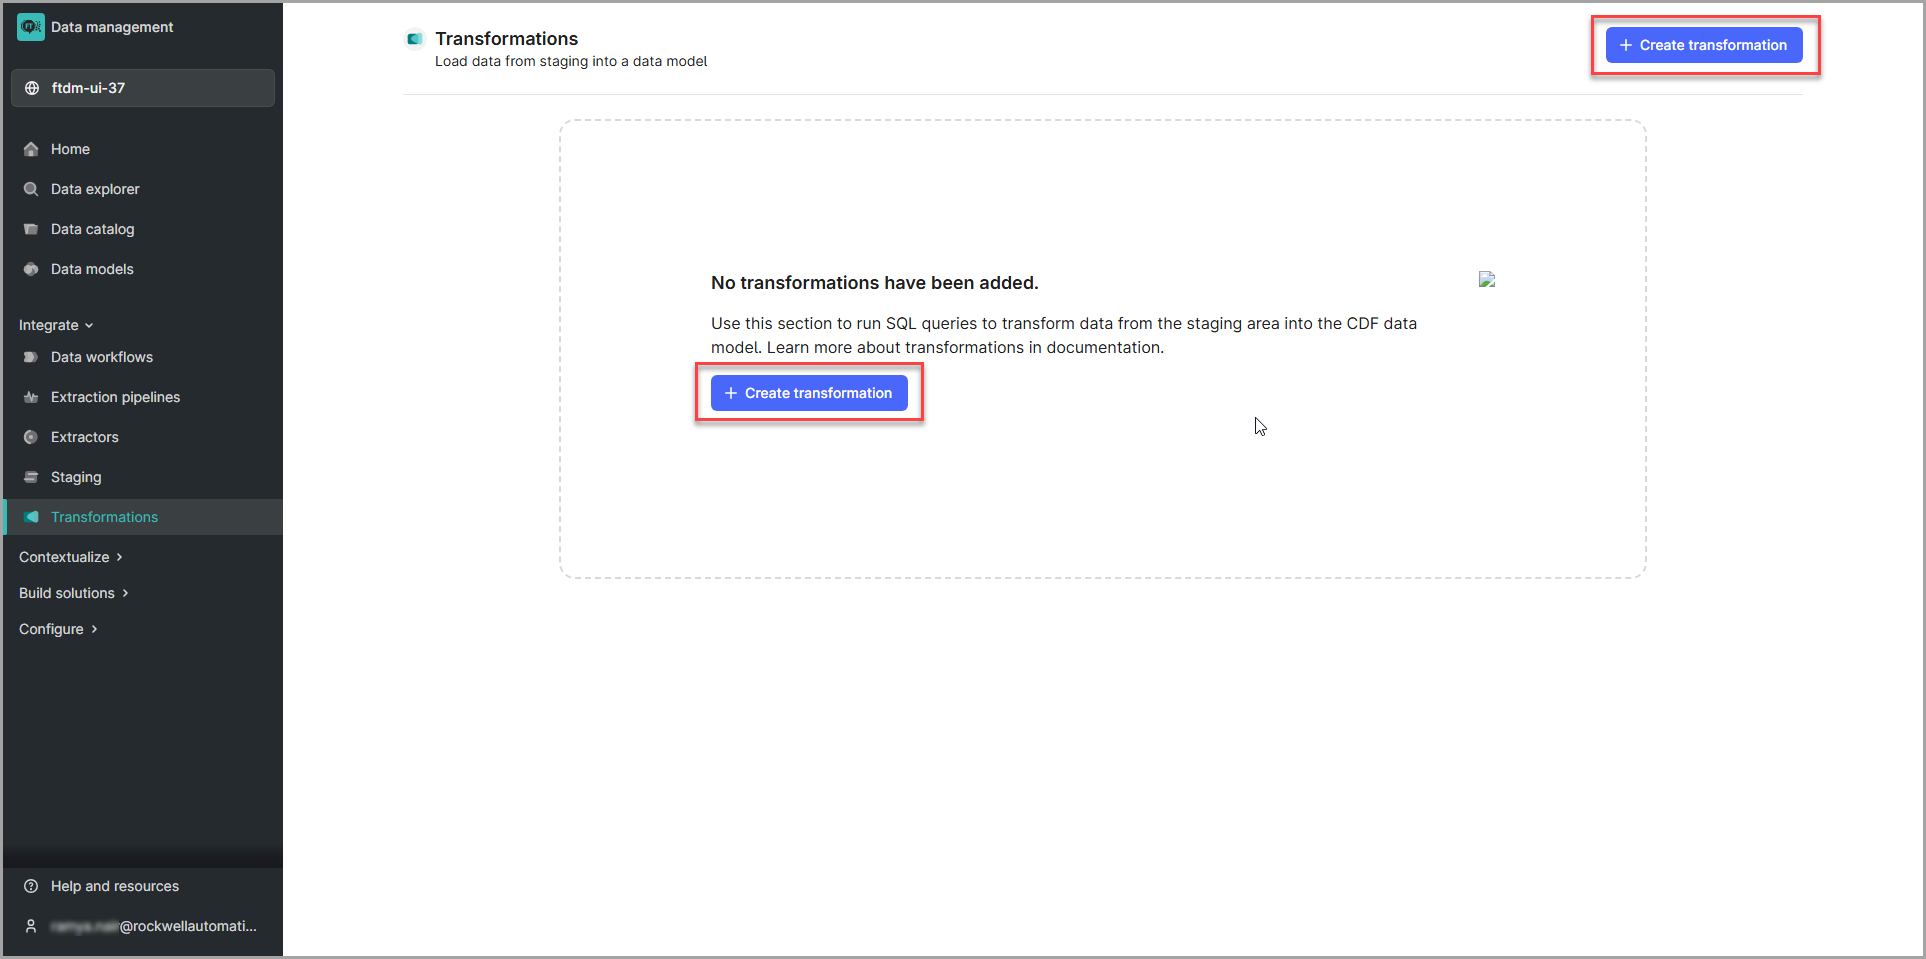
Task: Click the Help and resources question icon
Action: [x=31, y=886]
